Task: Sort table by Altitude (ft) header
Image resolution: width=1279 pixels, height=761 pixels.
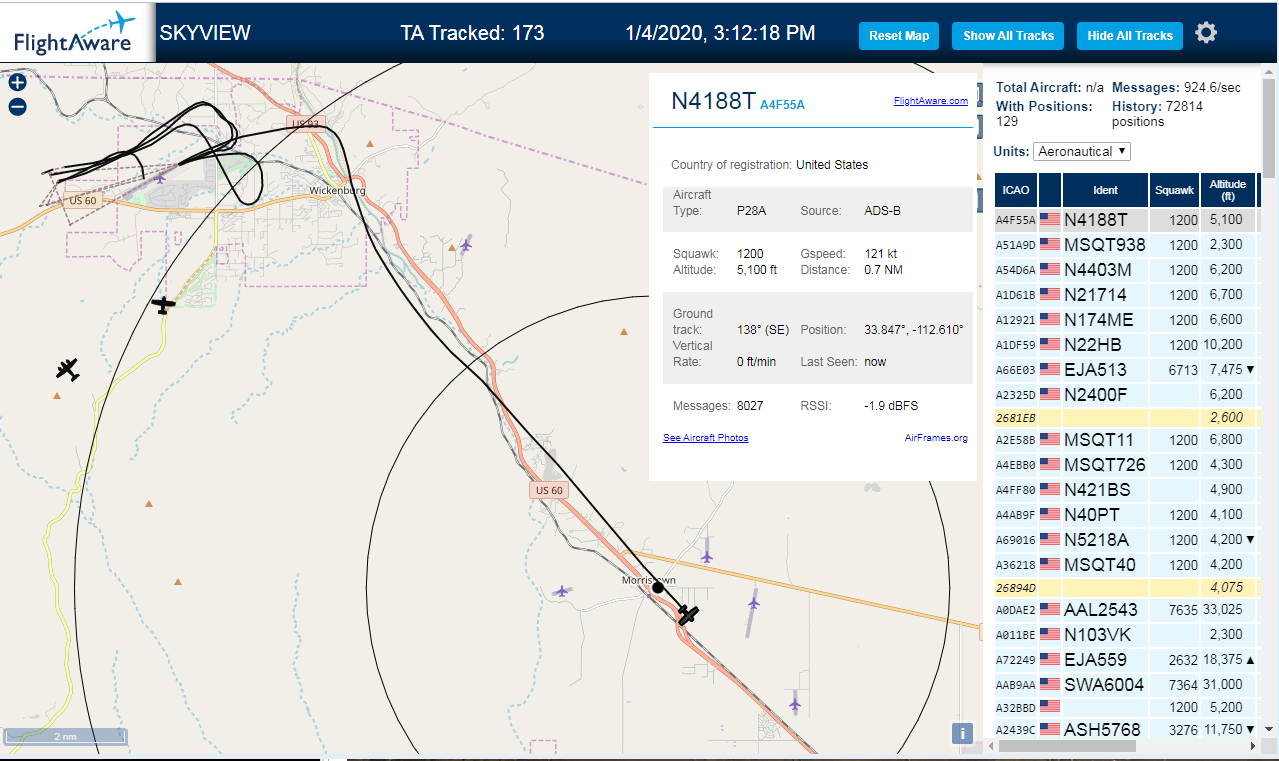Action: 1228,190
